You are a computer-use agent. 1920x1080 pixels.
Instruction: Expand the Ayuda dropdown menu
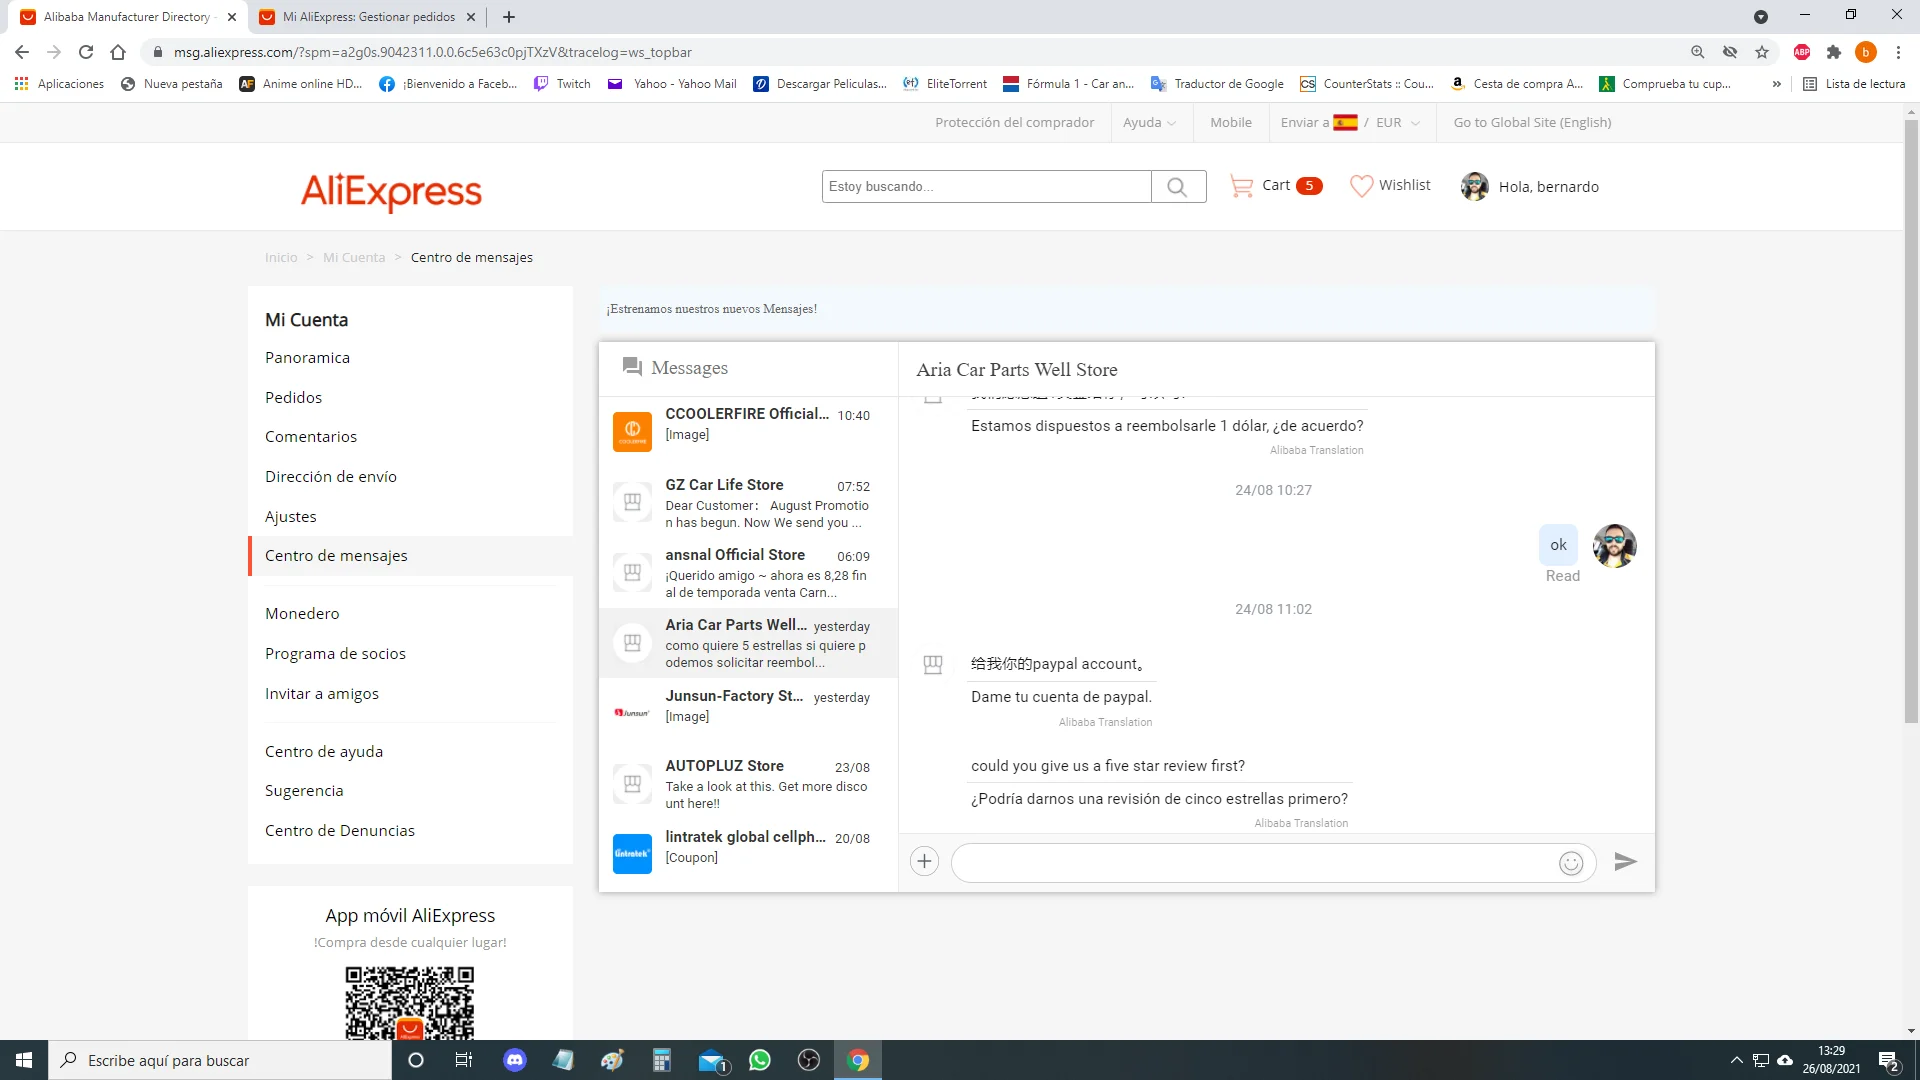click(1149, 122)
